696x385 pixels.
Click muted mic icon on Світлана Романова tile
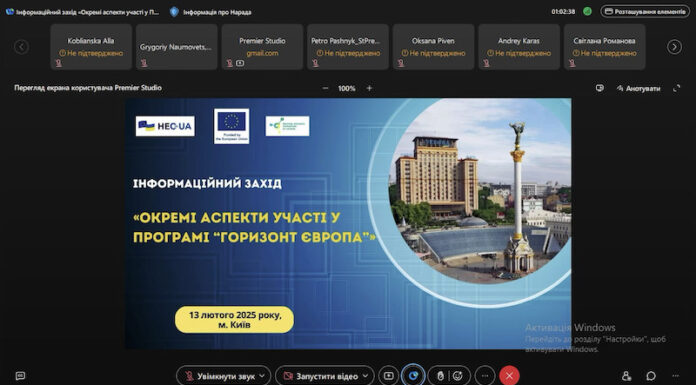click(572, 63)
